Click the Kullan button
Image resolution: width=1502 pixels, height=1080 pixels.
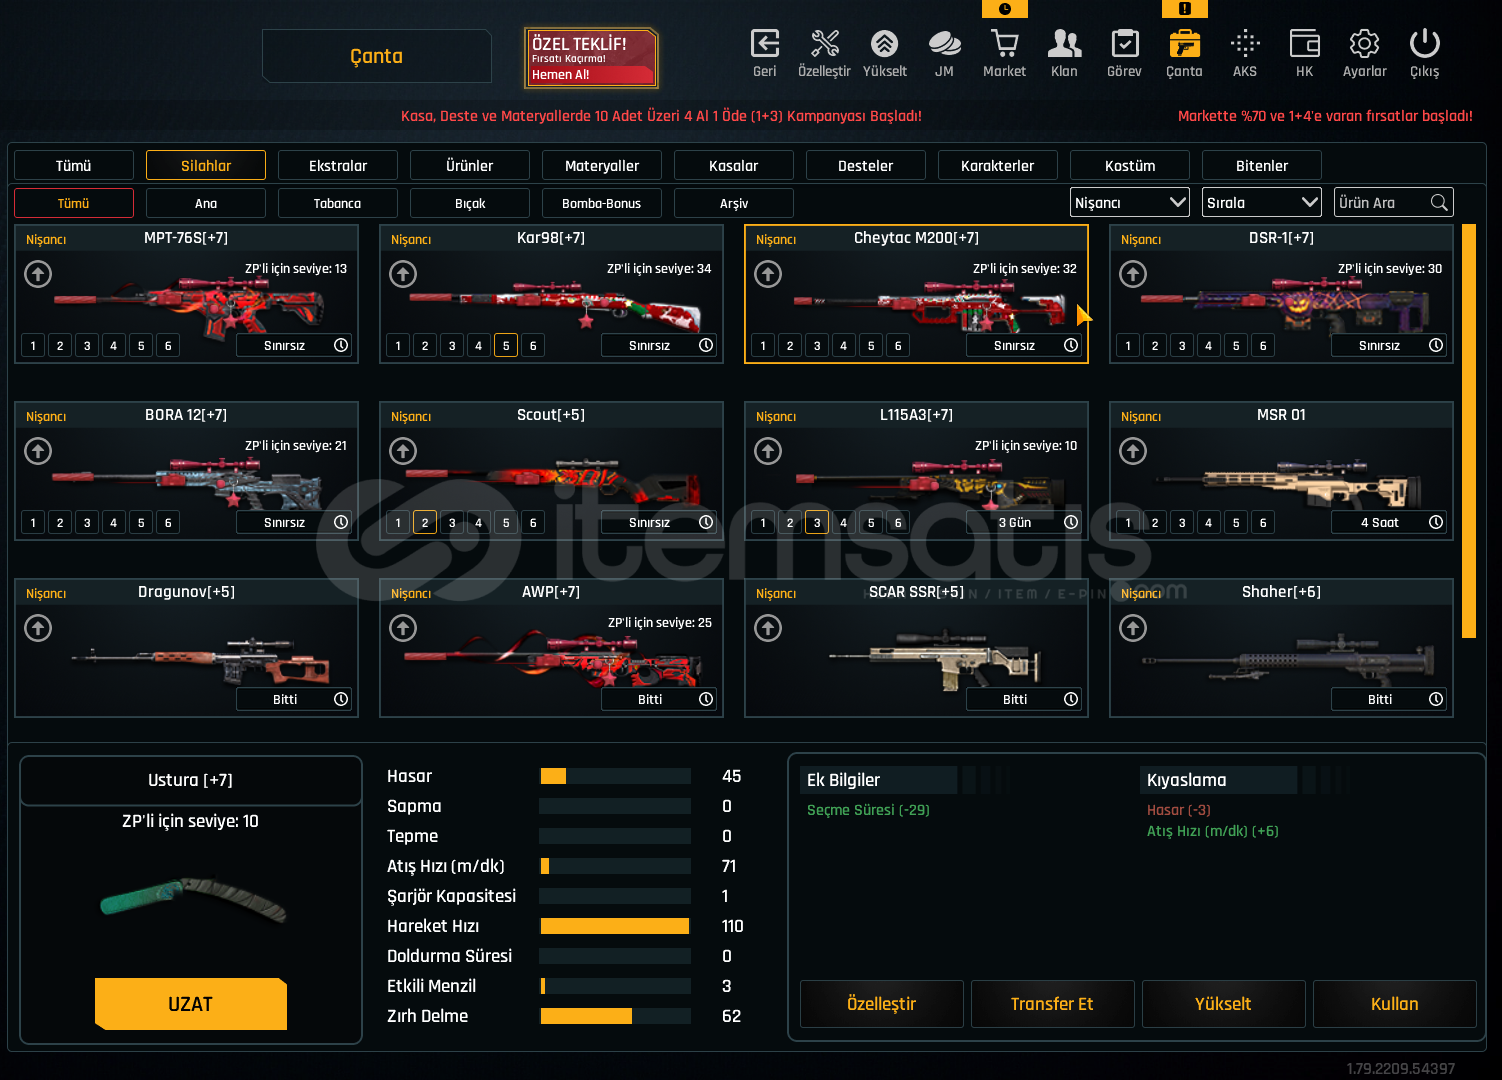[1394, 1004]
